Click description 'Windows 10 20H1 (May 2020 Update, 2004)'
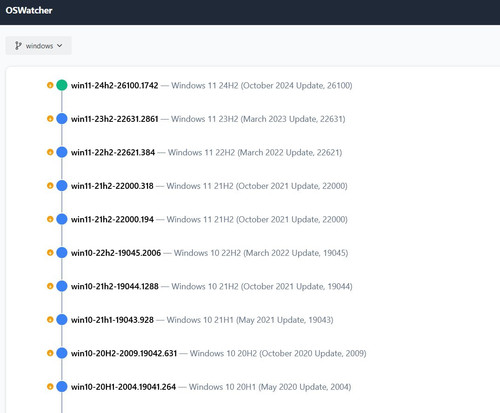Image resolution: width=500 pixels, height=413 pixels. tap(270, 387)
